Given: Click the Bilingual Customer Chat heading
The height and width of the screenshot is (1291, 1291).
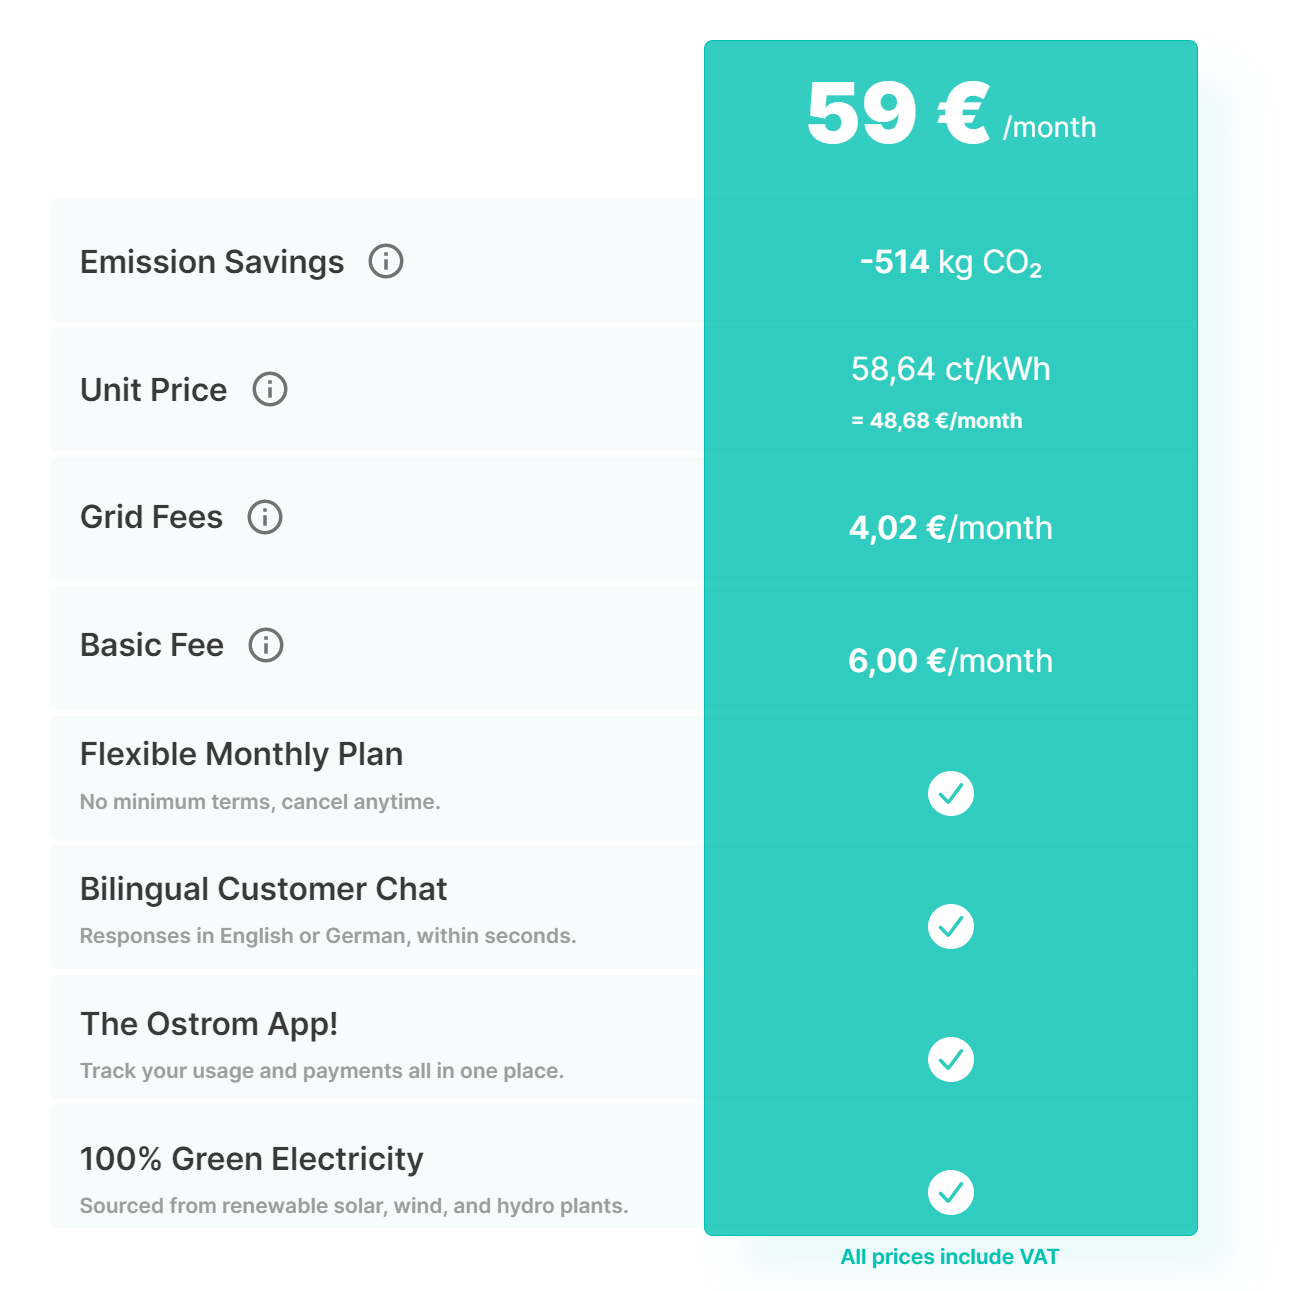Looking at the screenshot, I should [x=263, y=889].
